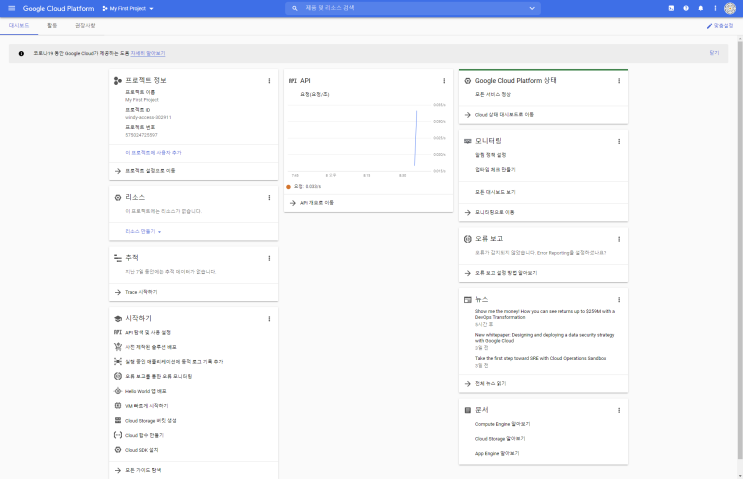Click the 뉴스 card header icon
This screenshot has height=479, width=743.
467,299
